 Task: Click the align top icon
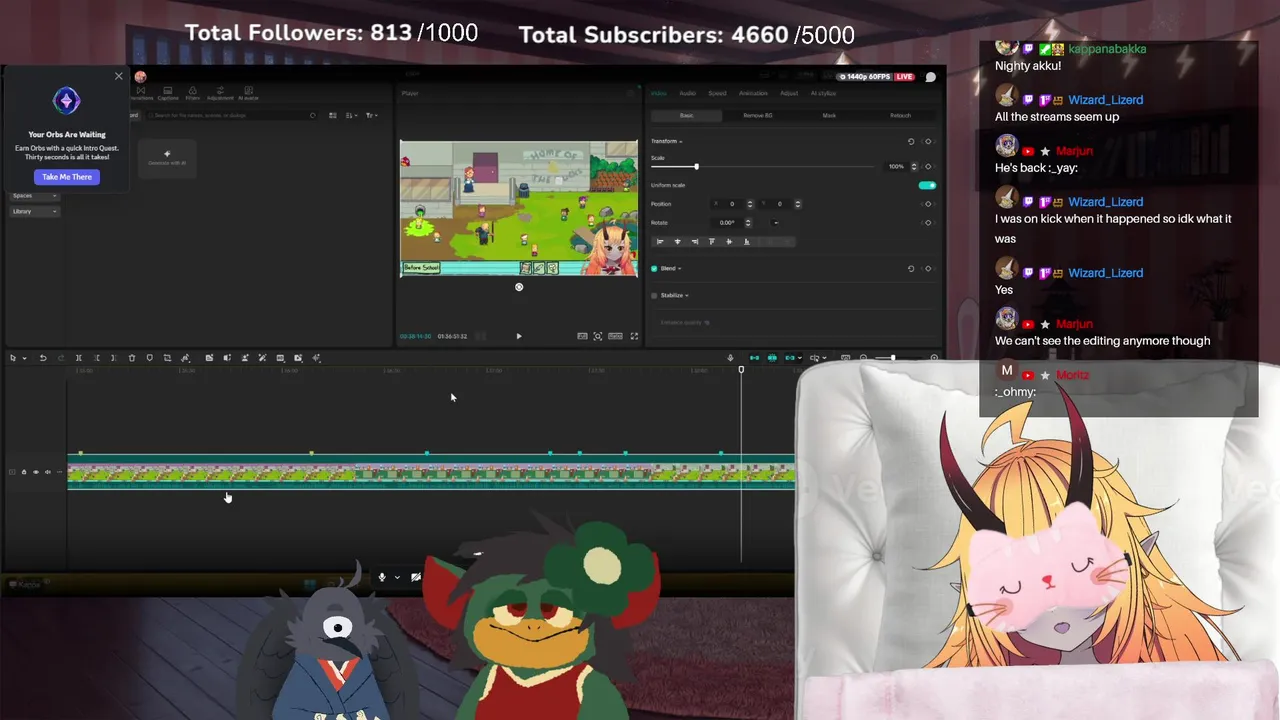712,242
